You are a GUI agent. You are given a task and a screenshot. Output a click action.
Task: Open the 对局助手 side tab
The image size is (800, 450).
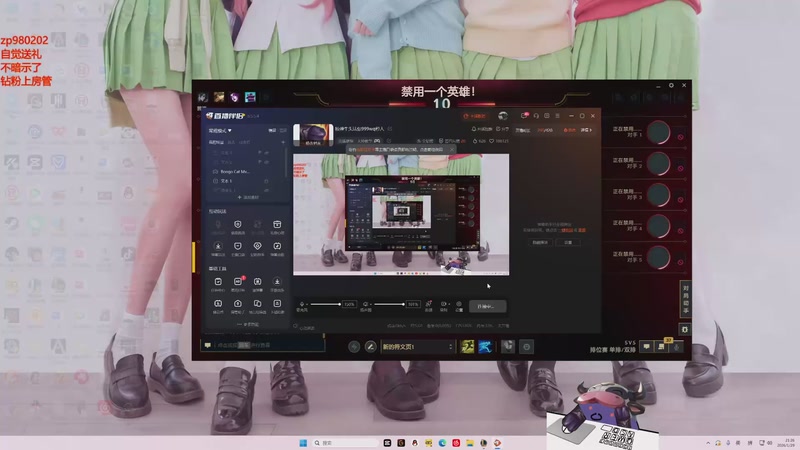point(686,299)
